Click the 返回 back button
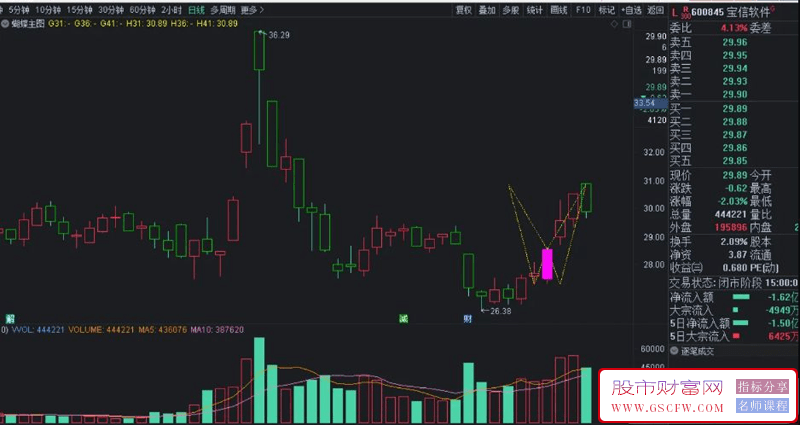The height and width of the screenshot is (425, 800). tap(656, 10)
